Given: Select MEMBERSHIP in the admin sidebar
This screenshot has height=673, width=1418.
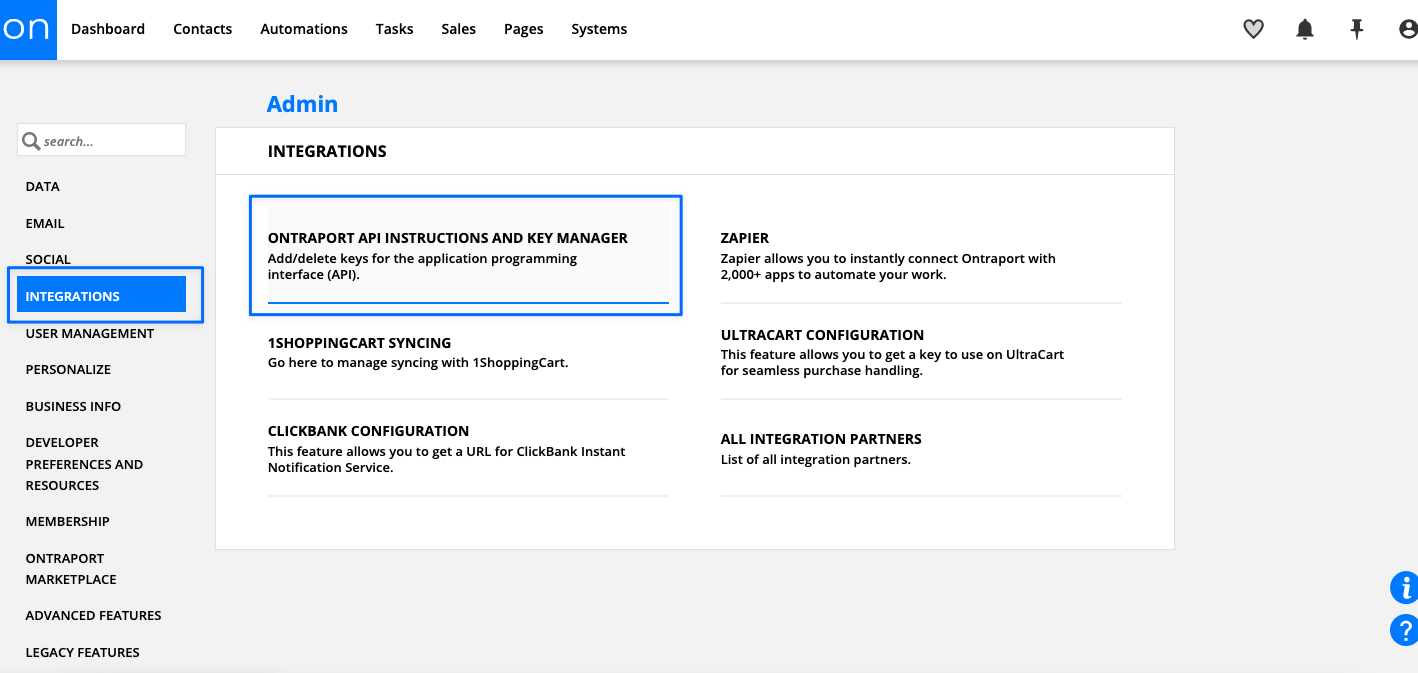Looking at the screenshot, I should point(67,521).
